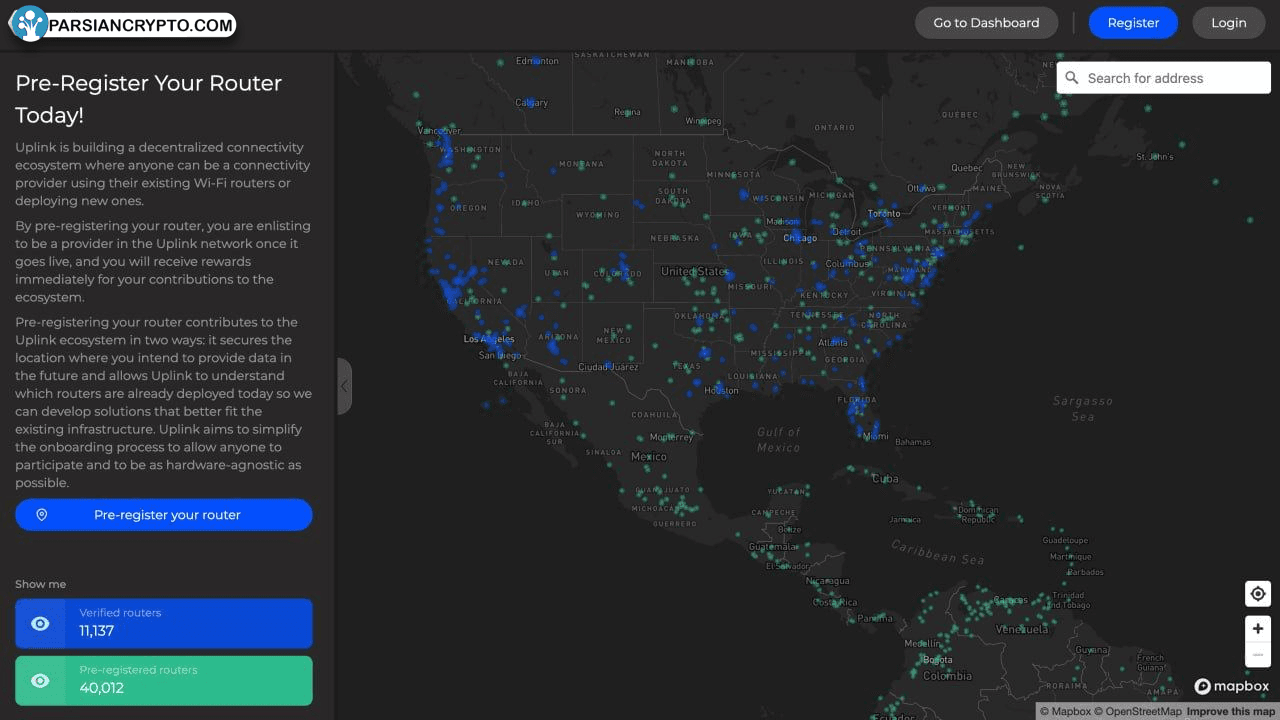
Task: Click the Login button
Action: [1229, 23]
